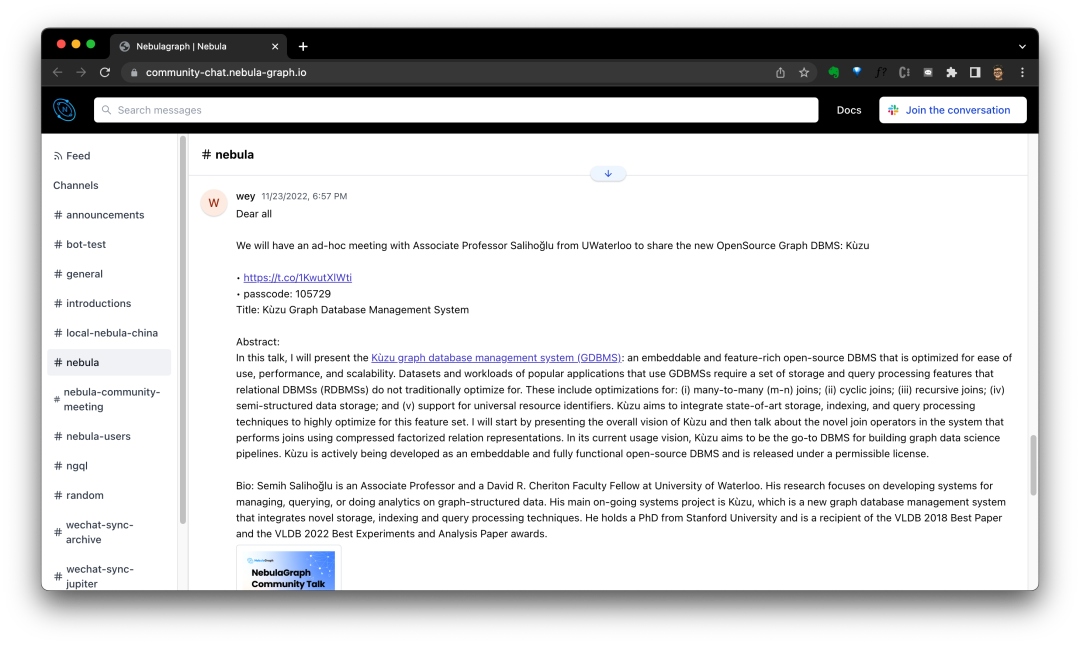
Task: Open the Docs link
Action: [849, 110]
